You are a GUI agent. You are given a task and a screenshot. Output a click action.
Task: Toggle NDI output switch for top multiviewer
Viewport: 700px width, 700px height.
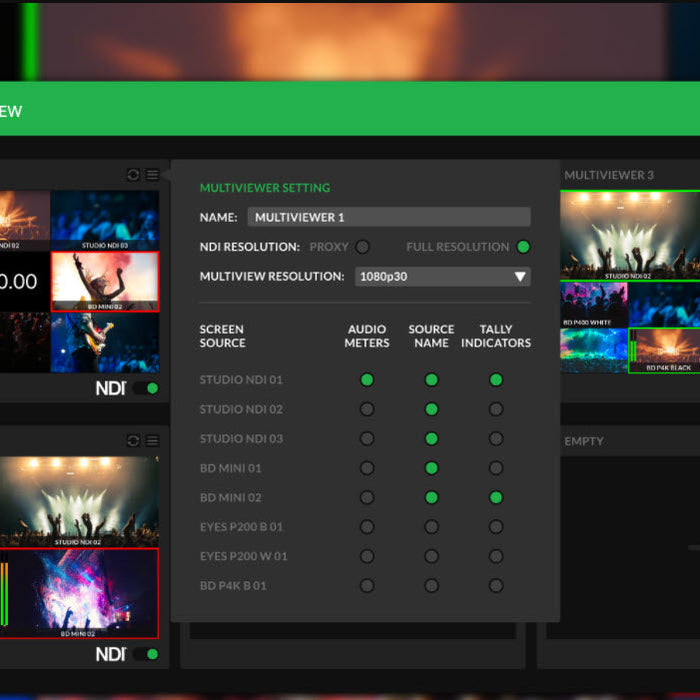(x=146, y=388)
